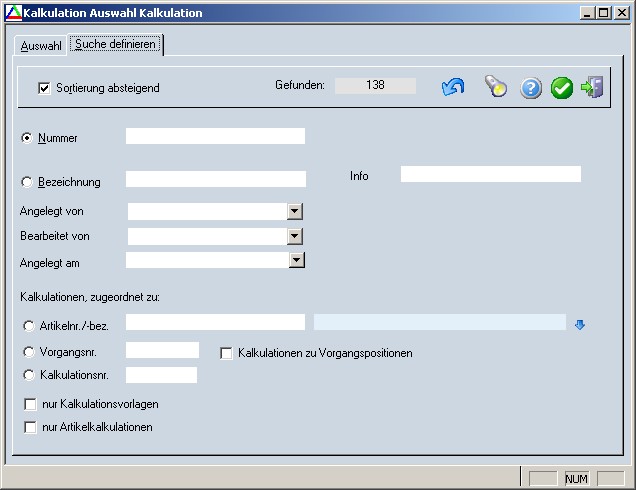This screenshot has width=636, height=490.
Task: Confirm selection with green checkmark icon
Action: tap(562, 88)
